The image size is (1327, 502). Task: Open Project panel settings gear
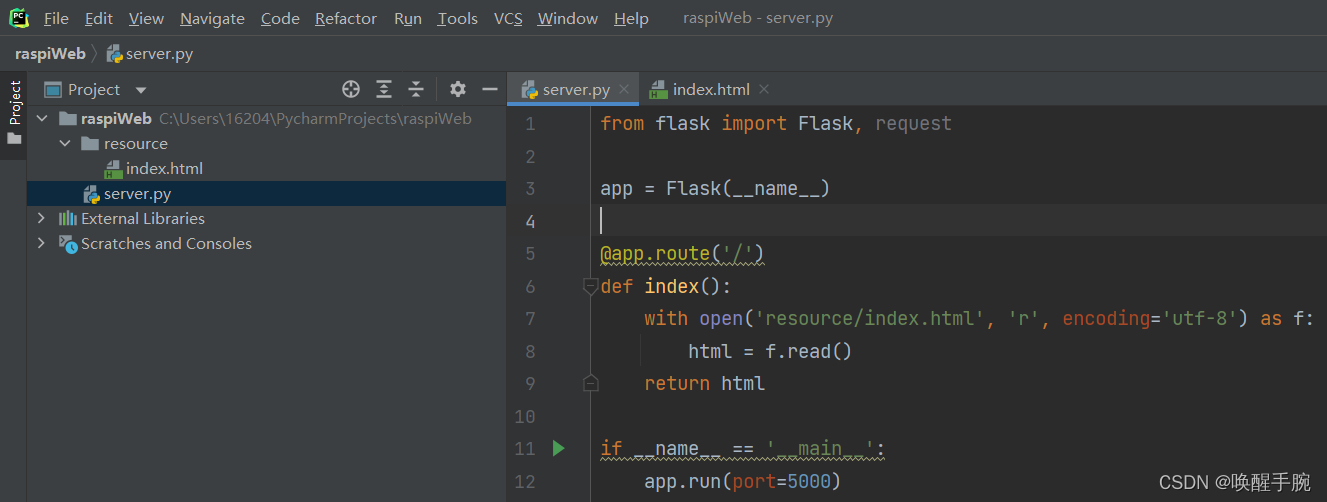[458, 89]
